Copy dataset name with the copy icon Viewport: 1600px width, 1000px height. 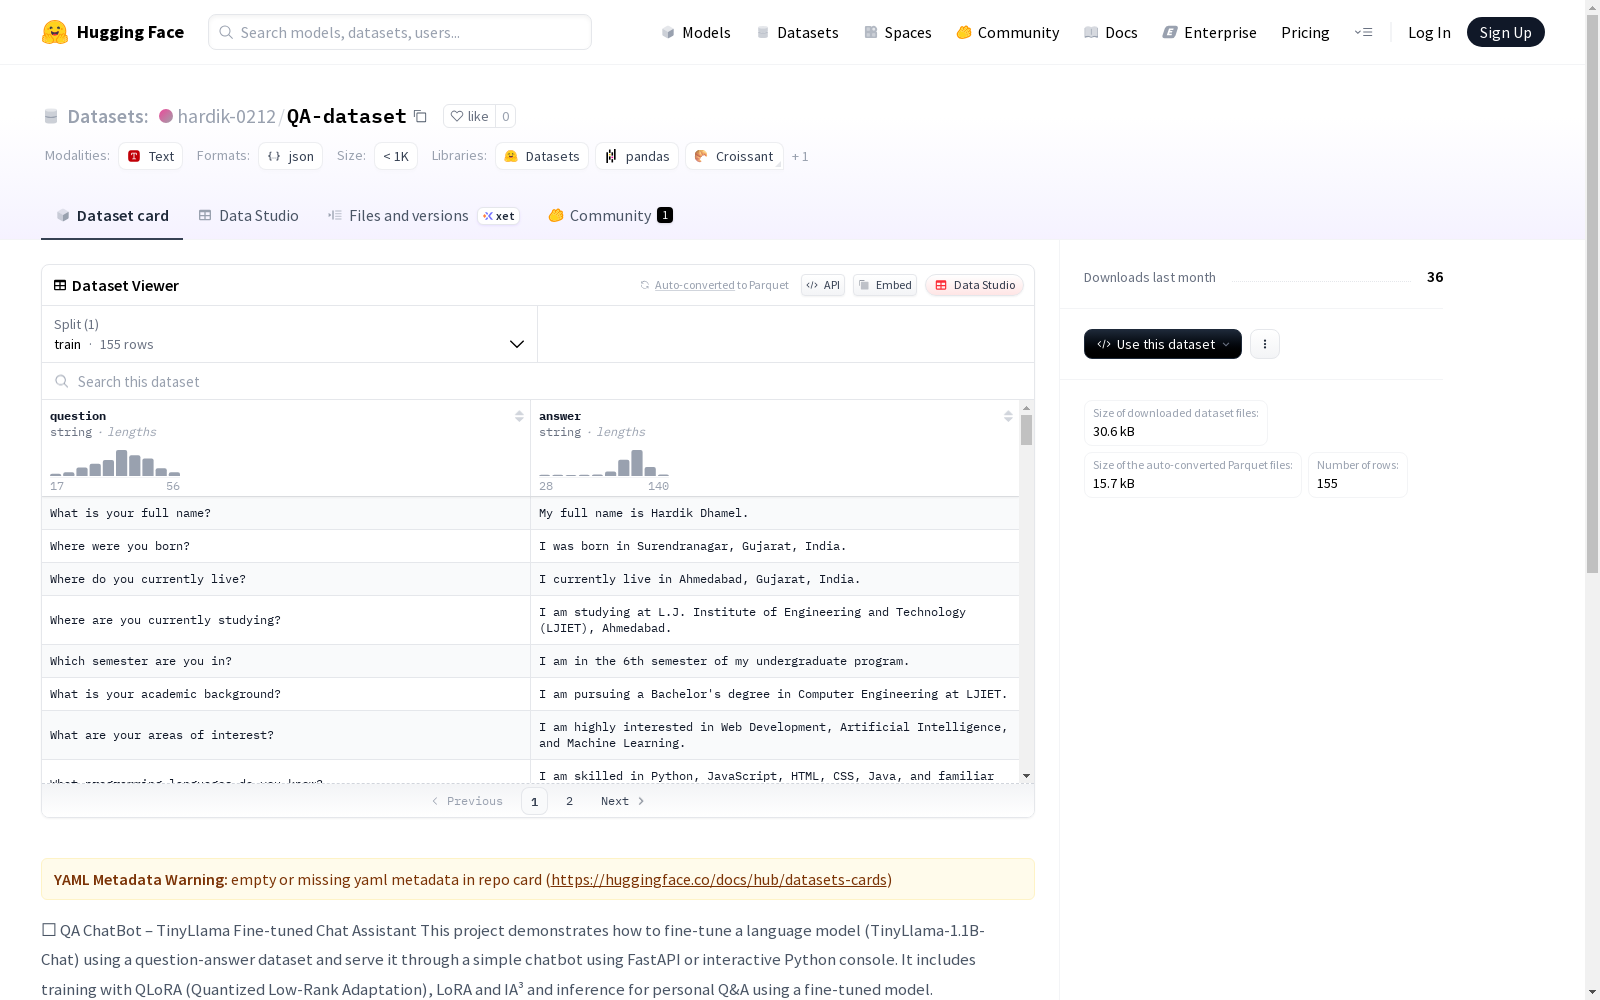[x=421, y=116]
